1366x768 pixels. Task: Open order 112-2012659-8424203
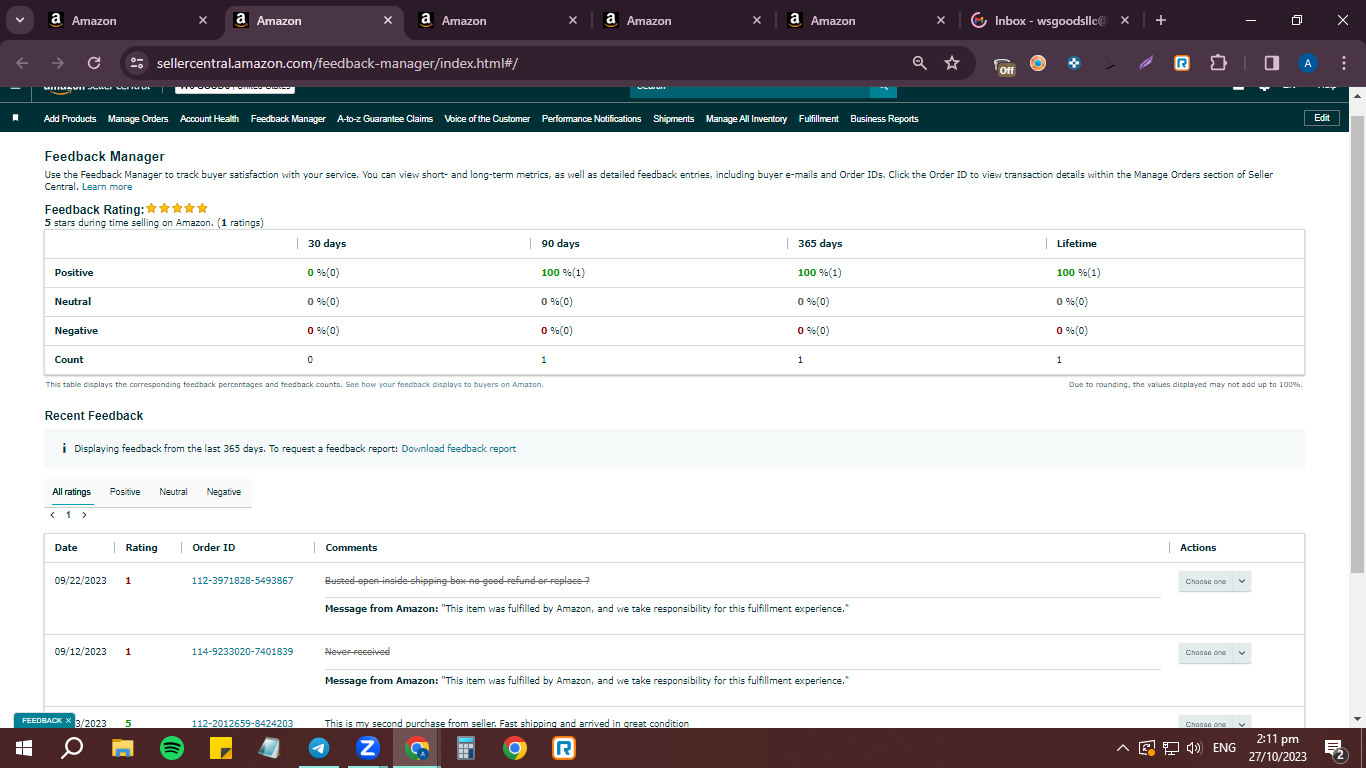click(242, 723)
